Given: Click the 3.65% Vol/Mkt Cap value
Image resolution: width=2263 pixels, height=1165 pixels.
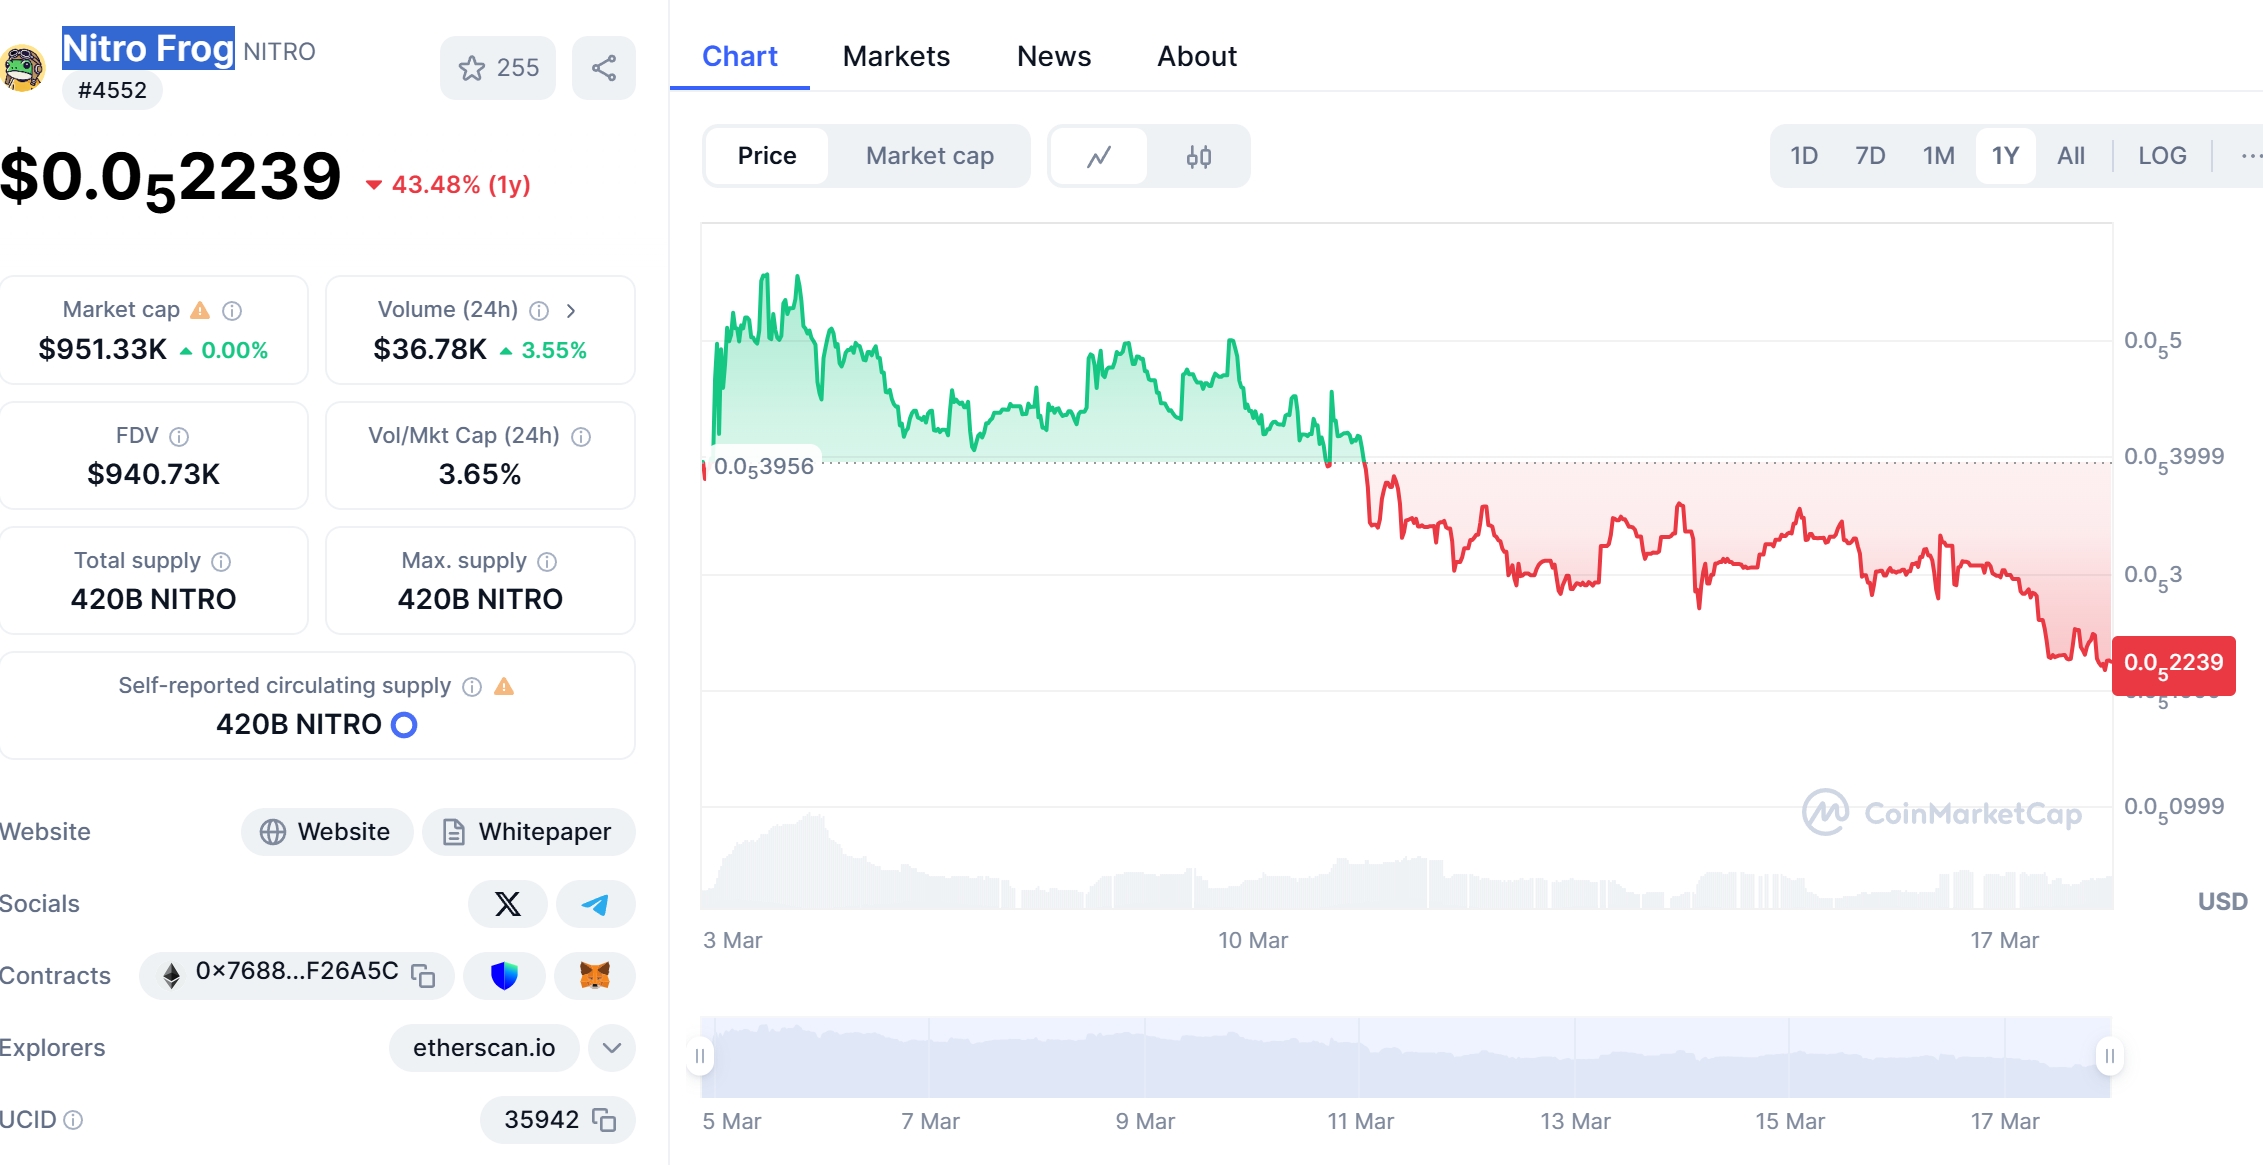Looking at the screenshot, I should pyautogui.click(x=480, y=474).
